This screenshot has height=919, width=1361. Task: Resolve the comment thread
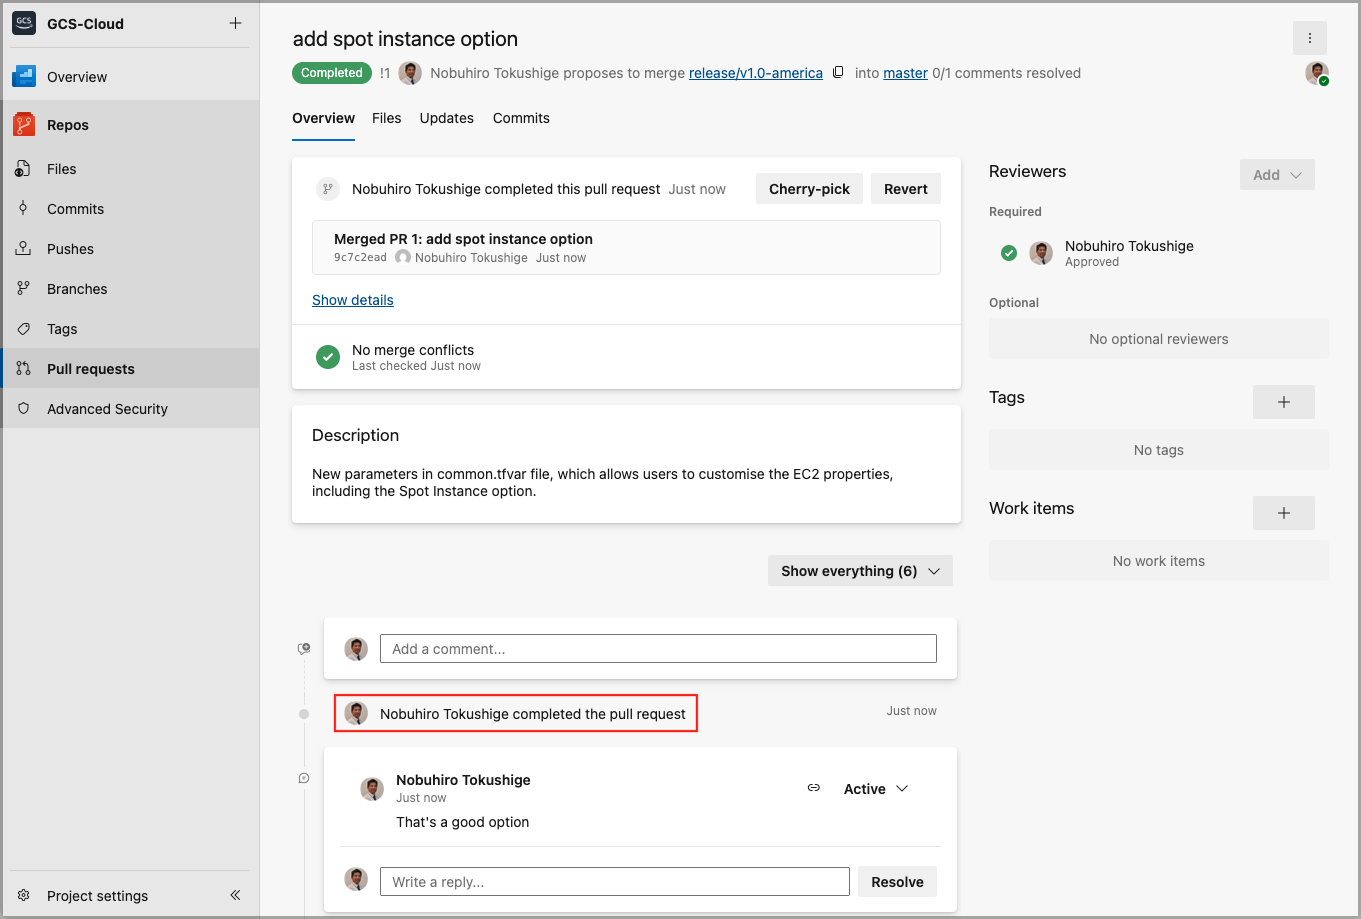(896, 882)
